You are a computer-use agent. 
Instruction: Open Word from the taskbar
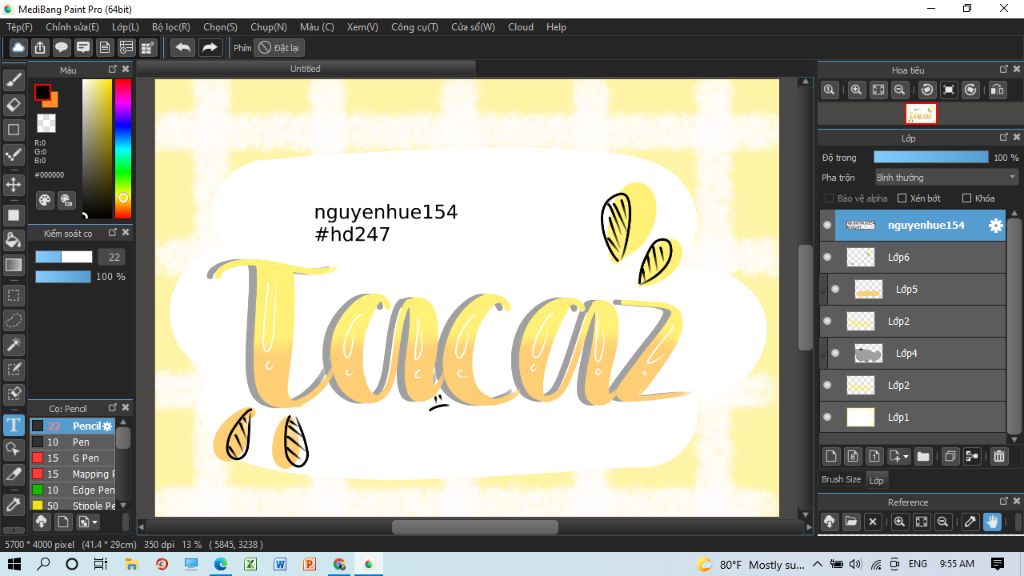coord(280,564)
